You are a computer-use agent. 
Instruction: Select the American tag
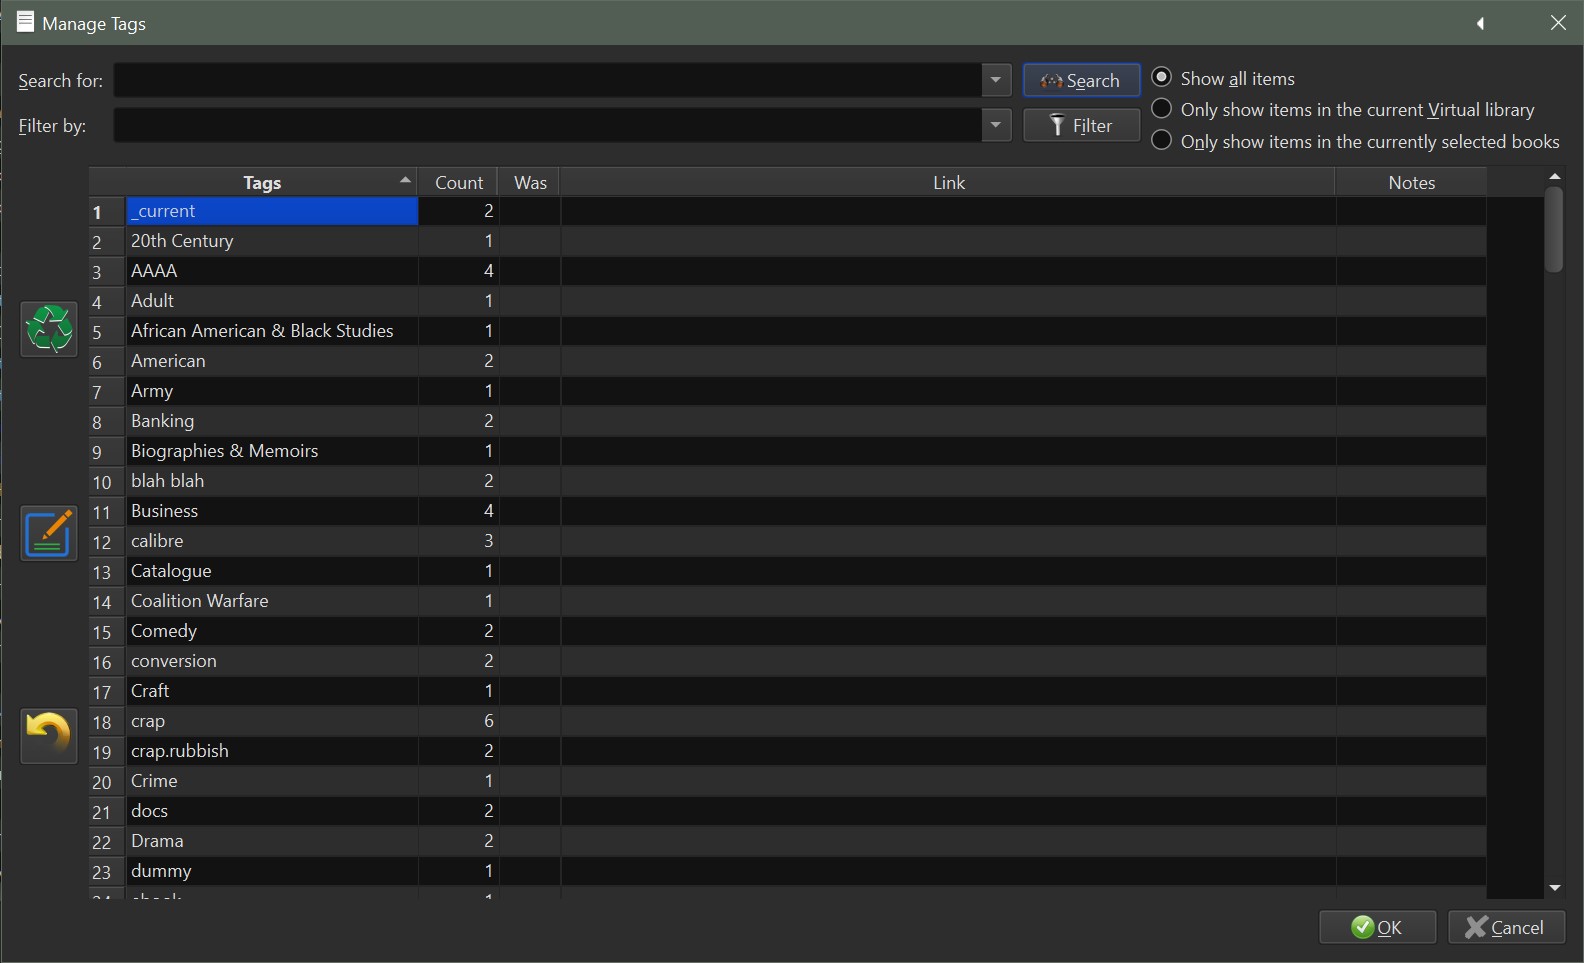tap(272, 361)
